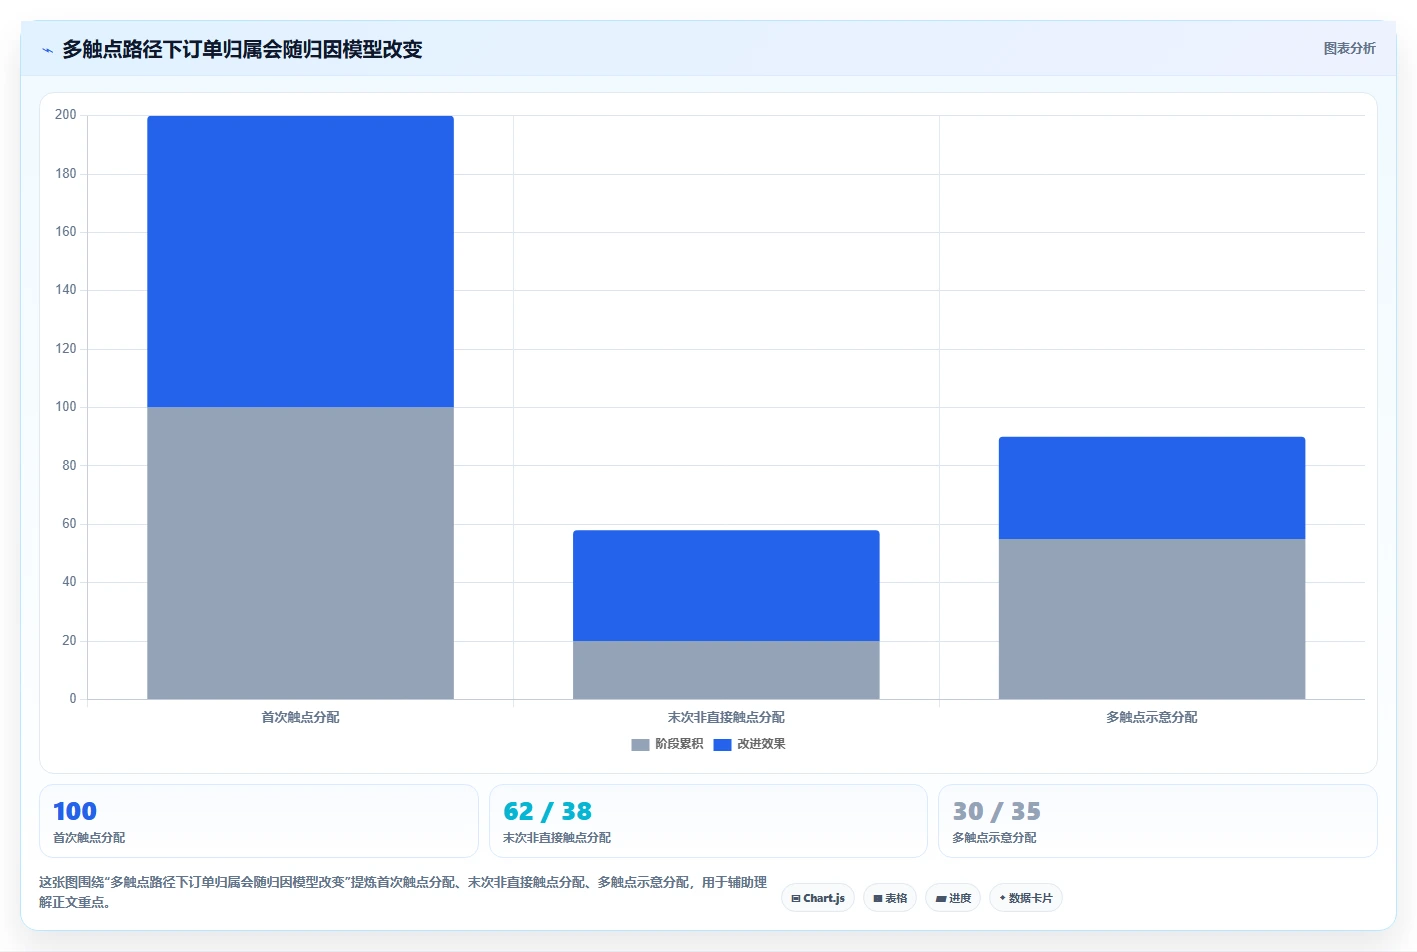
Task: Click the 80 y-axis tick label
Action: pos(69,466)
